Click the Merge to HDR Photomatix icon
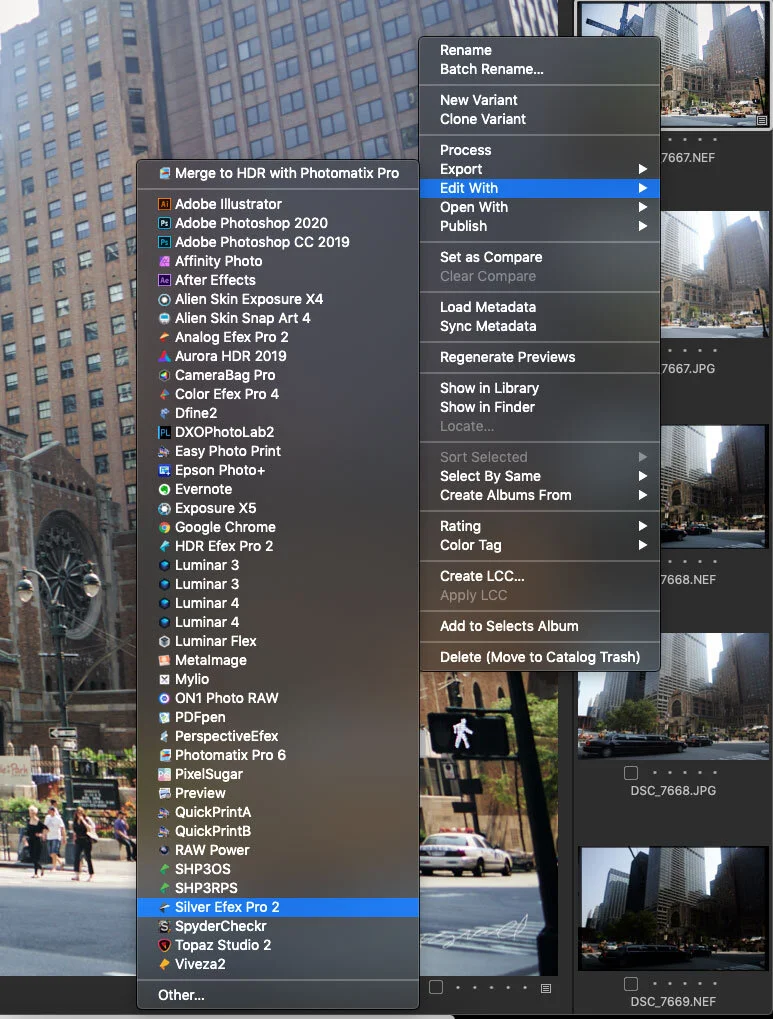Viewport: 773px width, 1019px height. [x=164, y=174]
